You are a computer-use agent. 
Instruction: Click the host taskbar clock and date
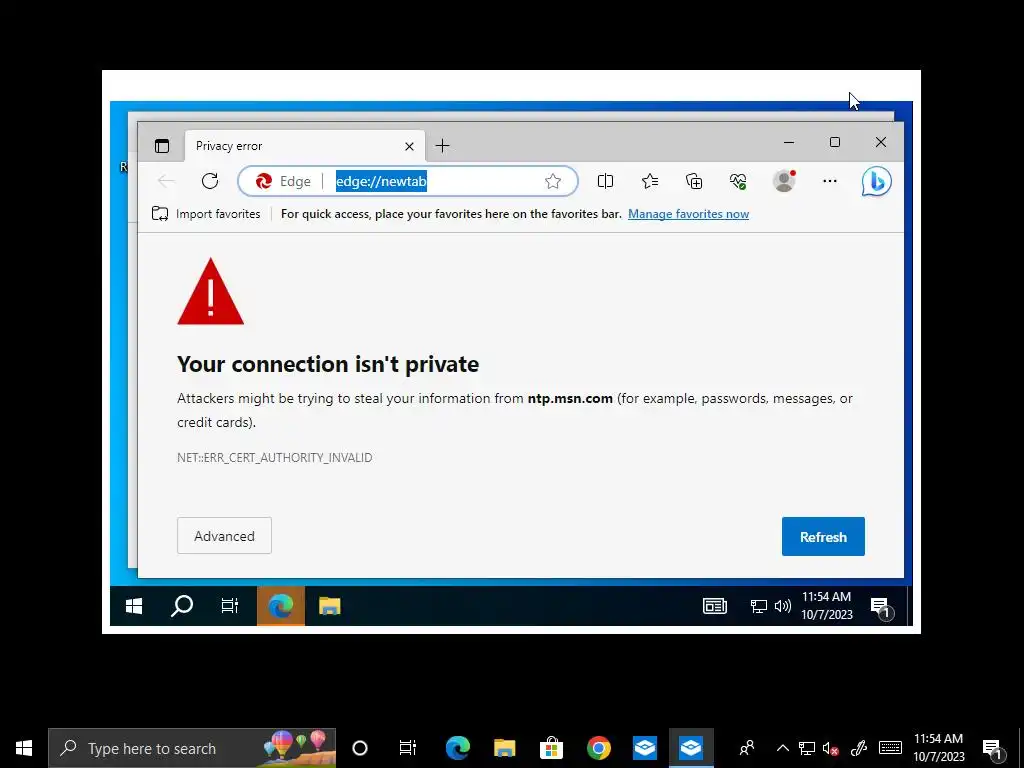tap(938, 748)
